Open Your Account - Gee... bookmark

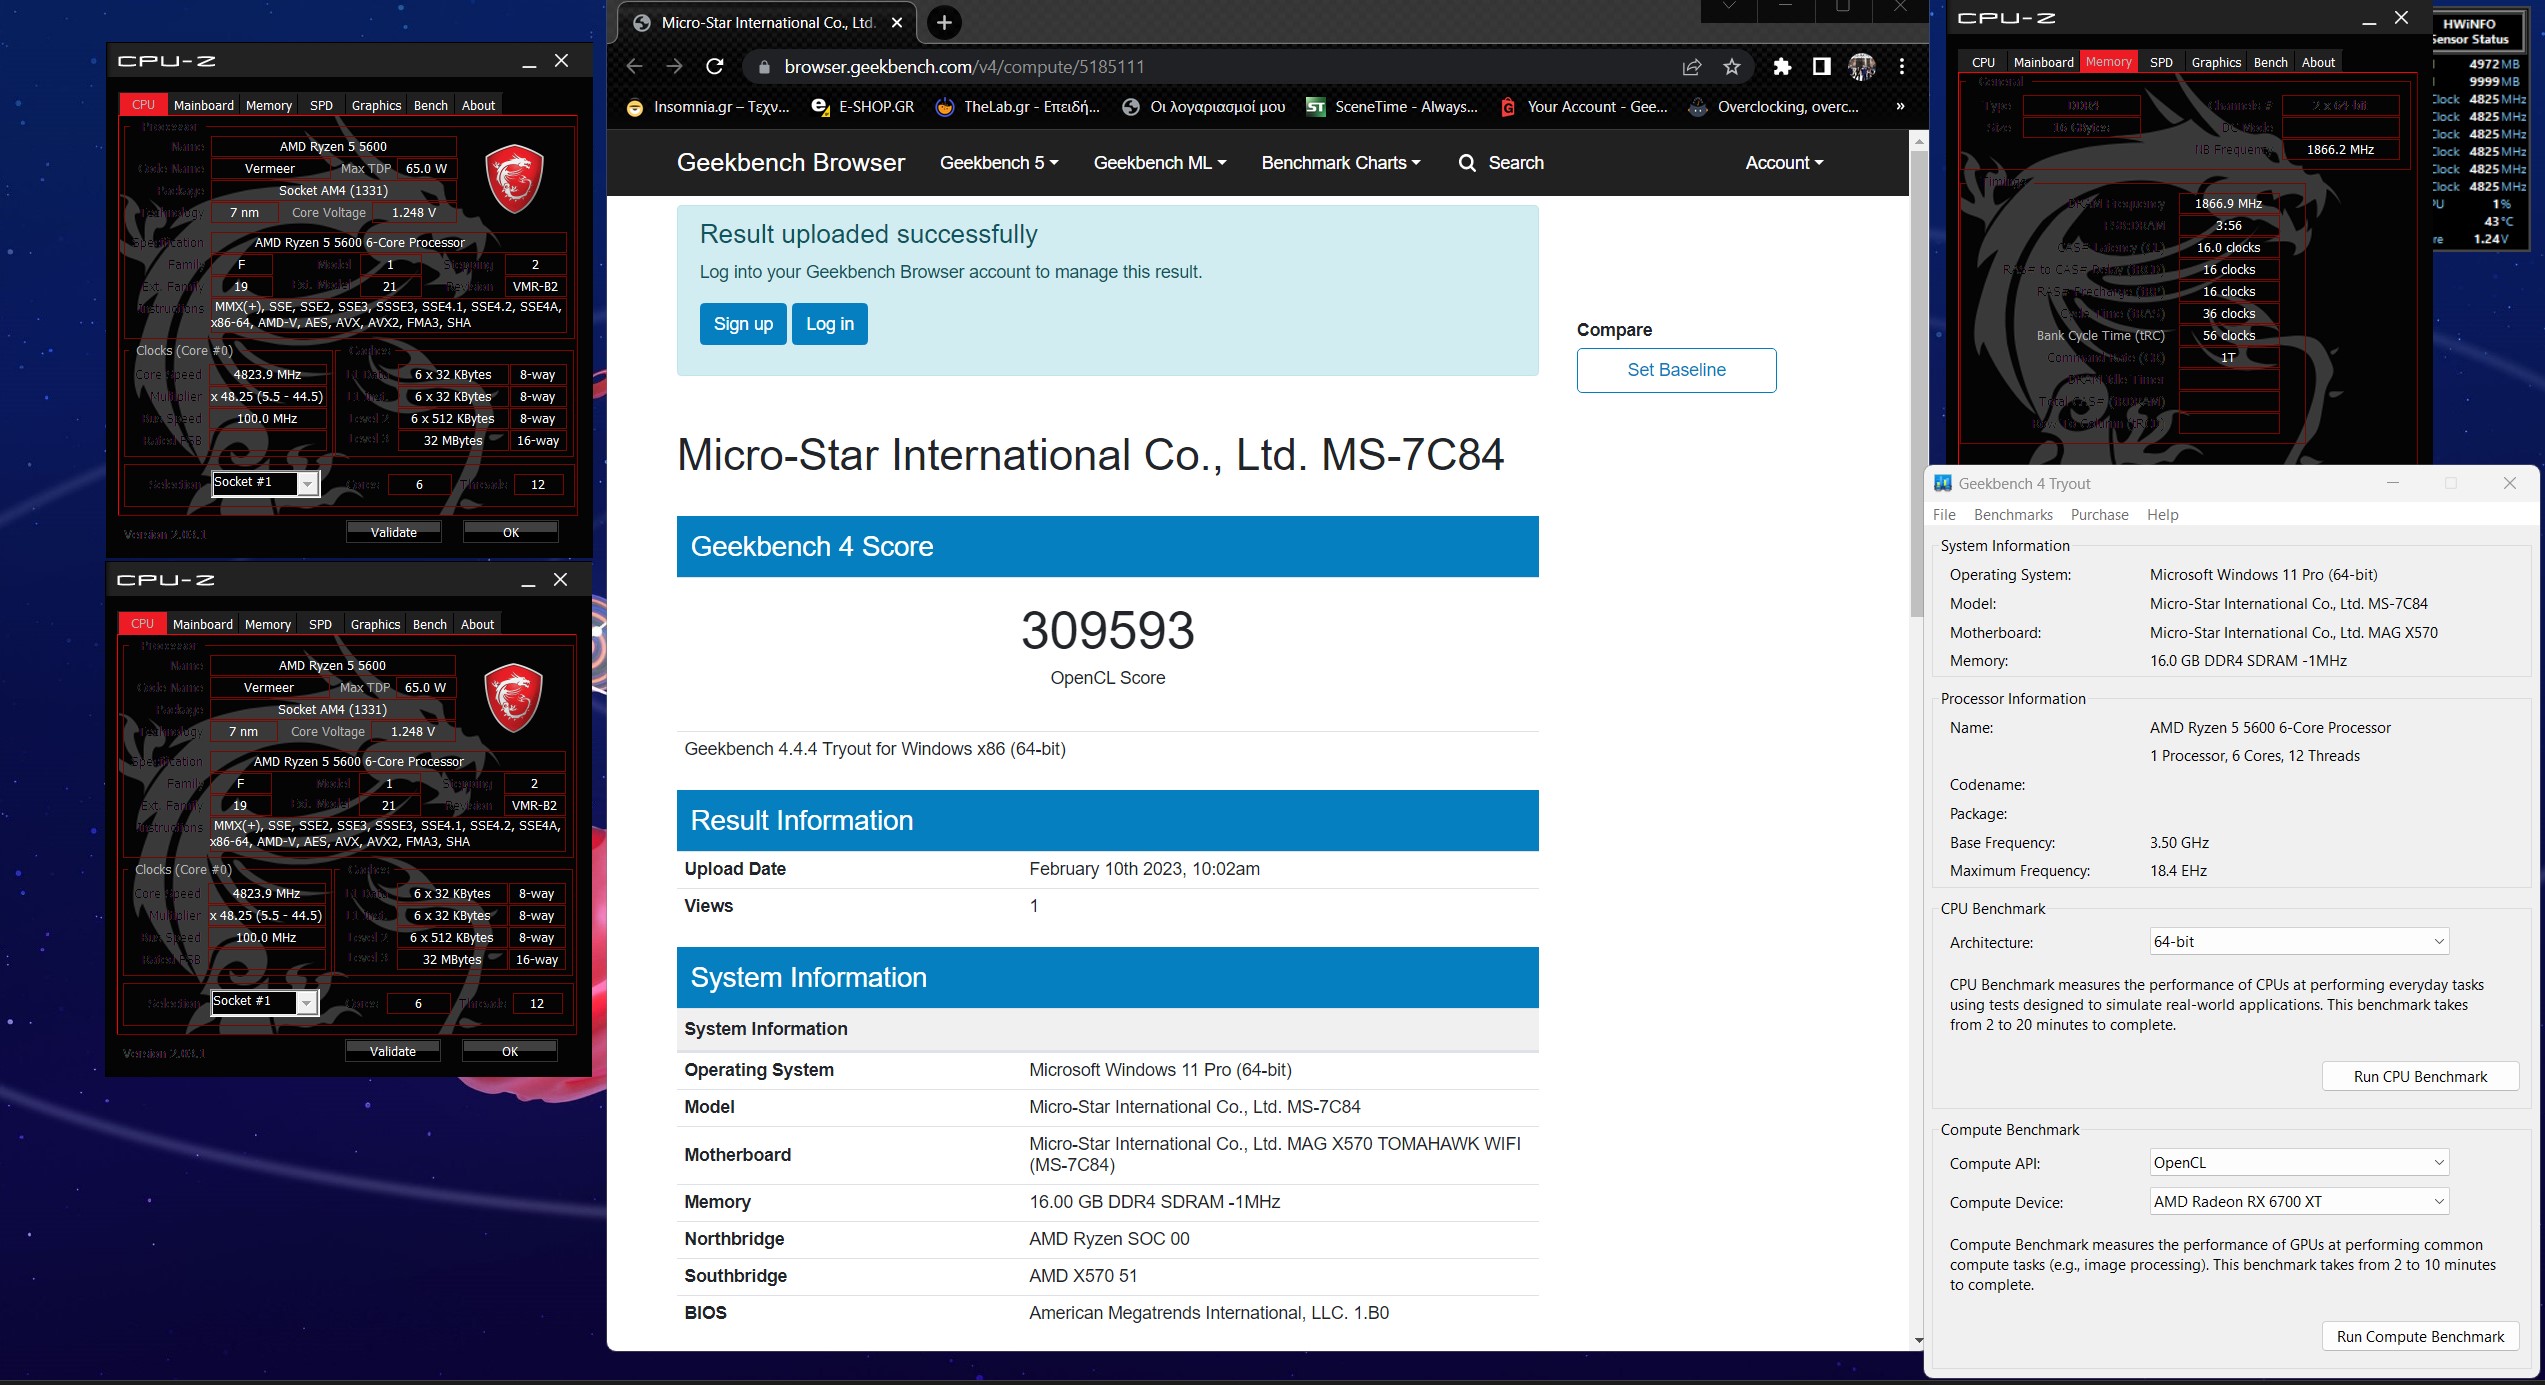pyautogui.click(x=1584, y=107)
